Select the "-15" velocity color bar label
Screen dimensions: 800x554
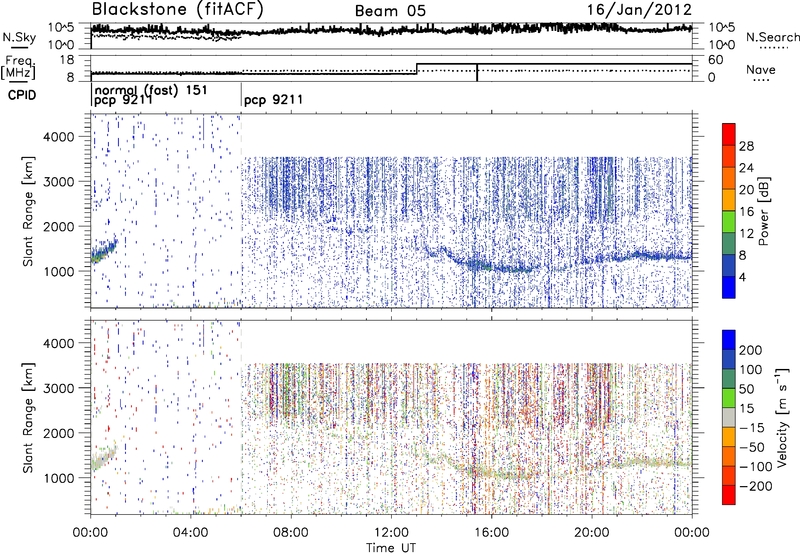(752, 427)
